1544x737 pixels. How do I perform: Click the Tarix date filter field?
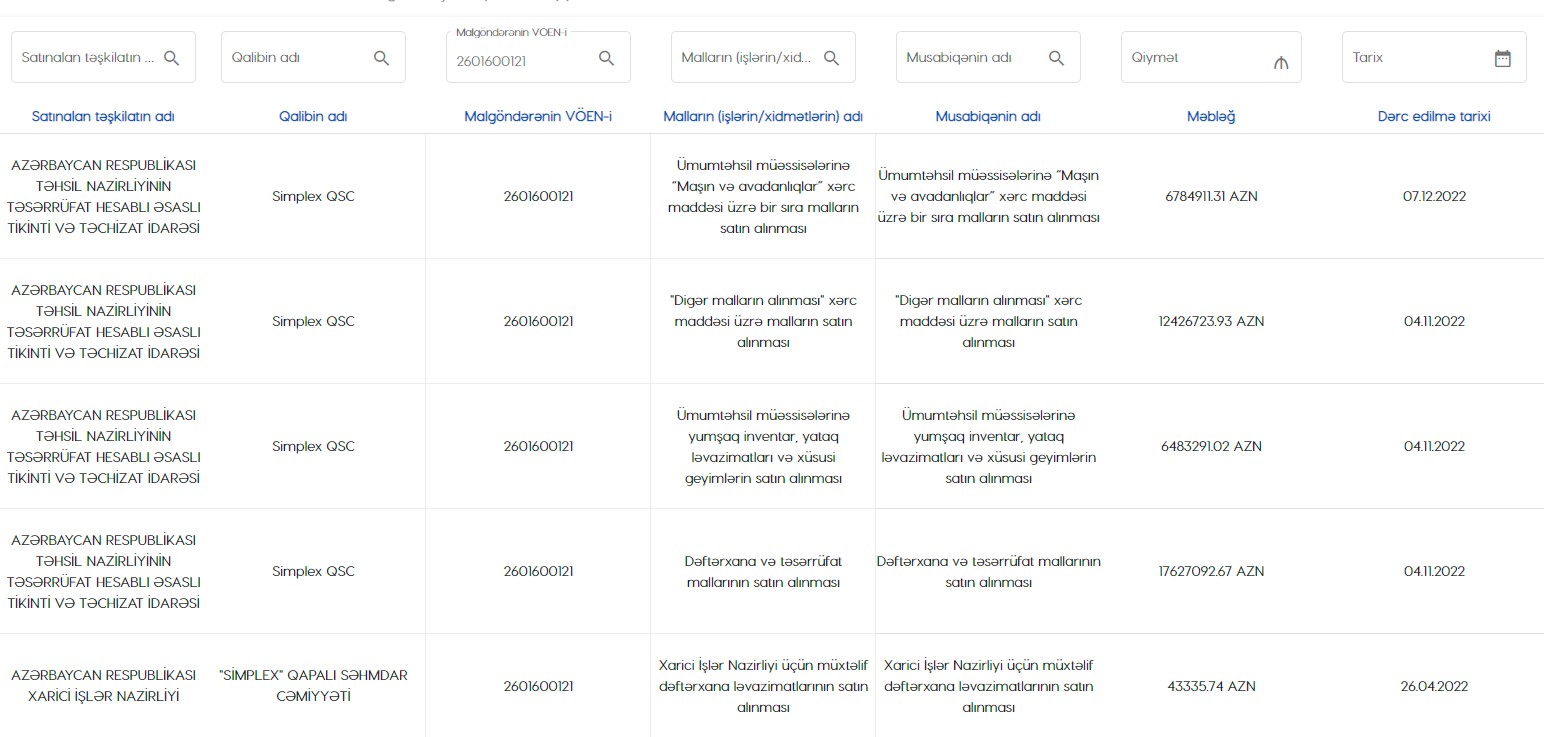(x=1415, y=58)
